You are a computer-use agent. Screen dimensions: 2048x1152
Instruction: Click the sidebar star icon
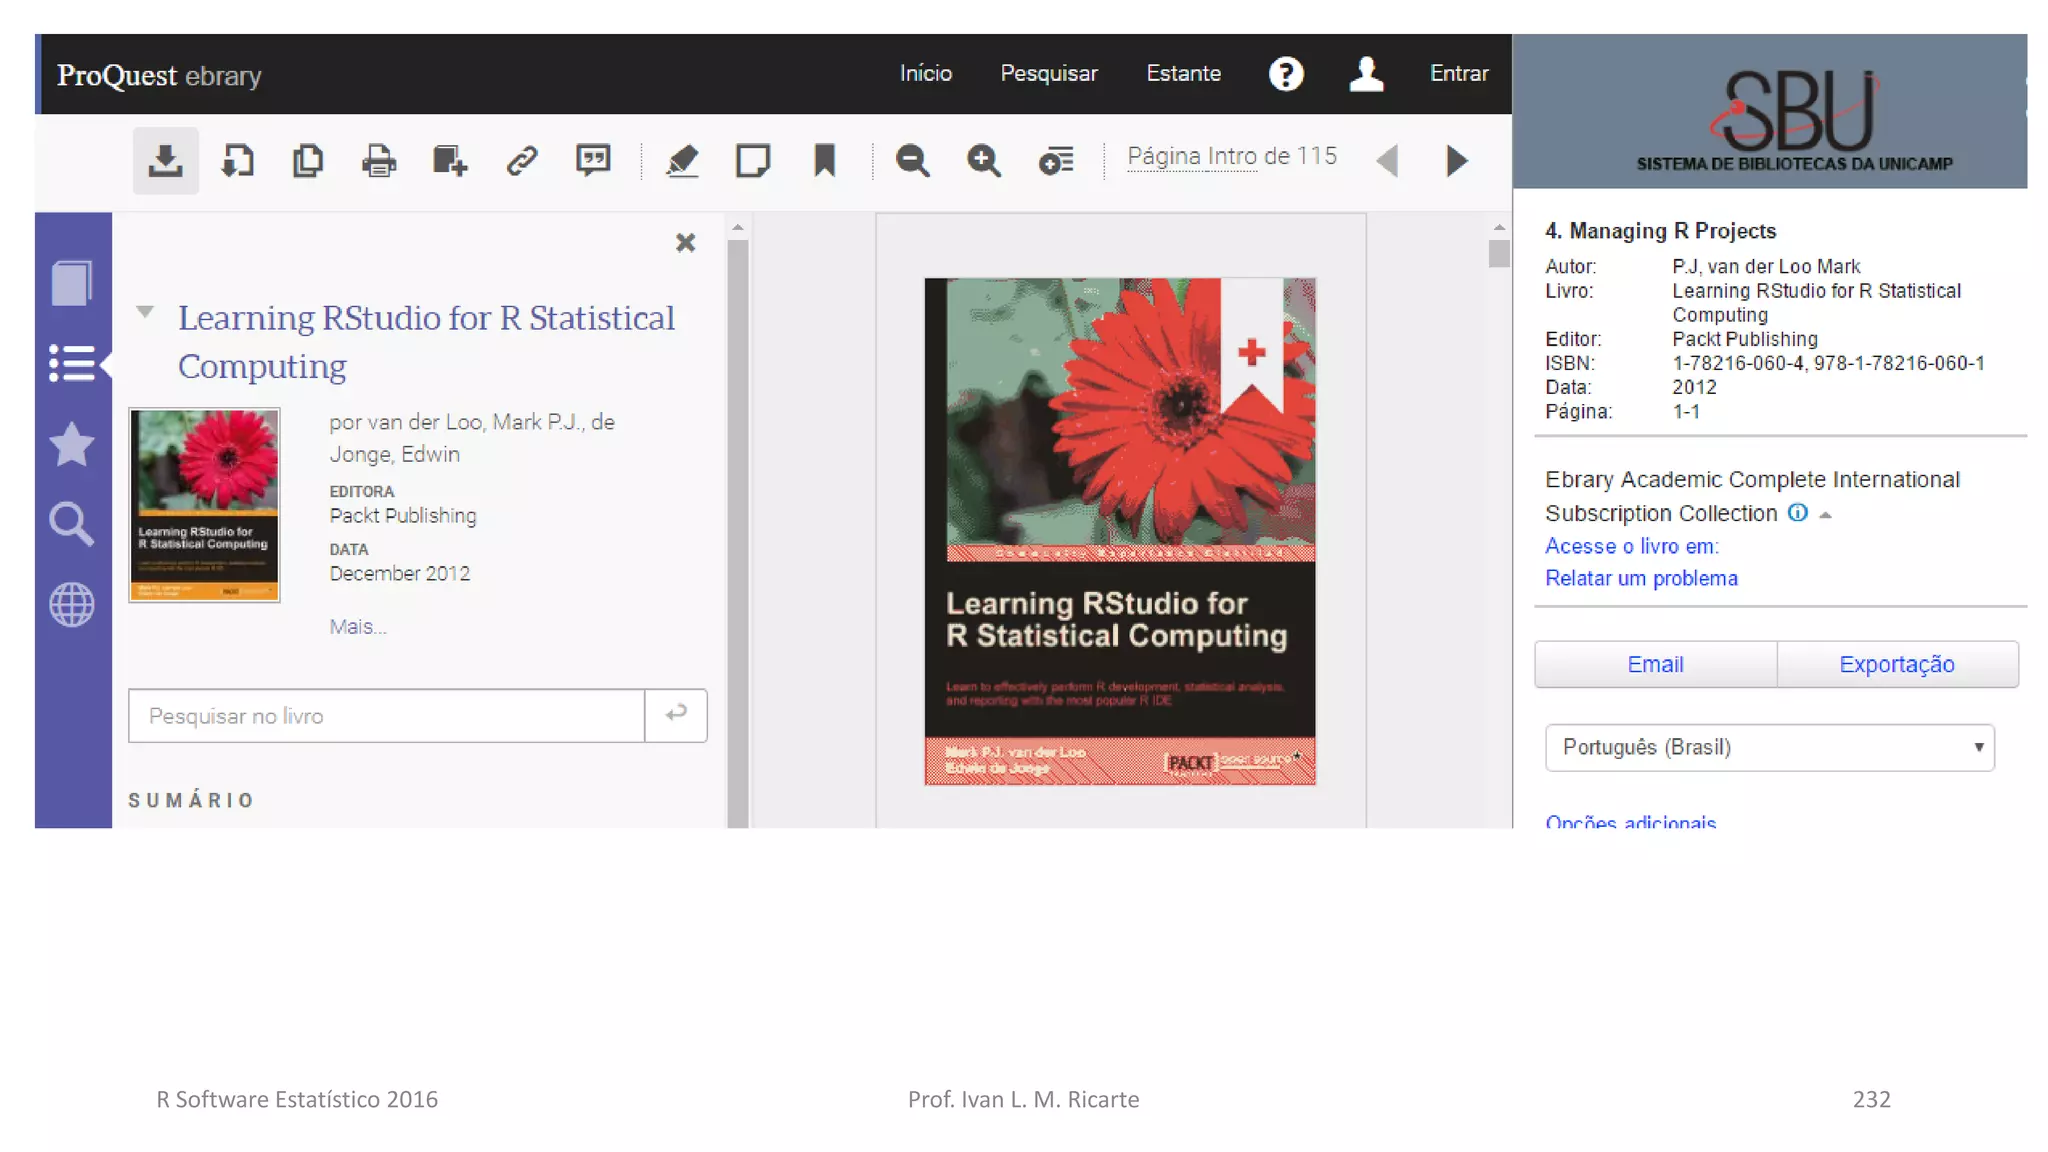coord(71,443)
